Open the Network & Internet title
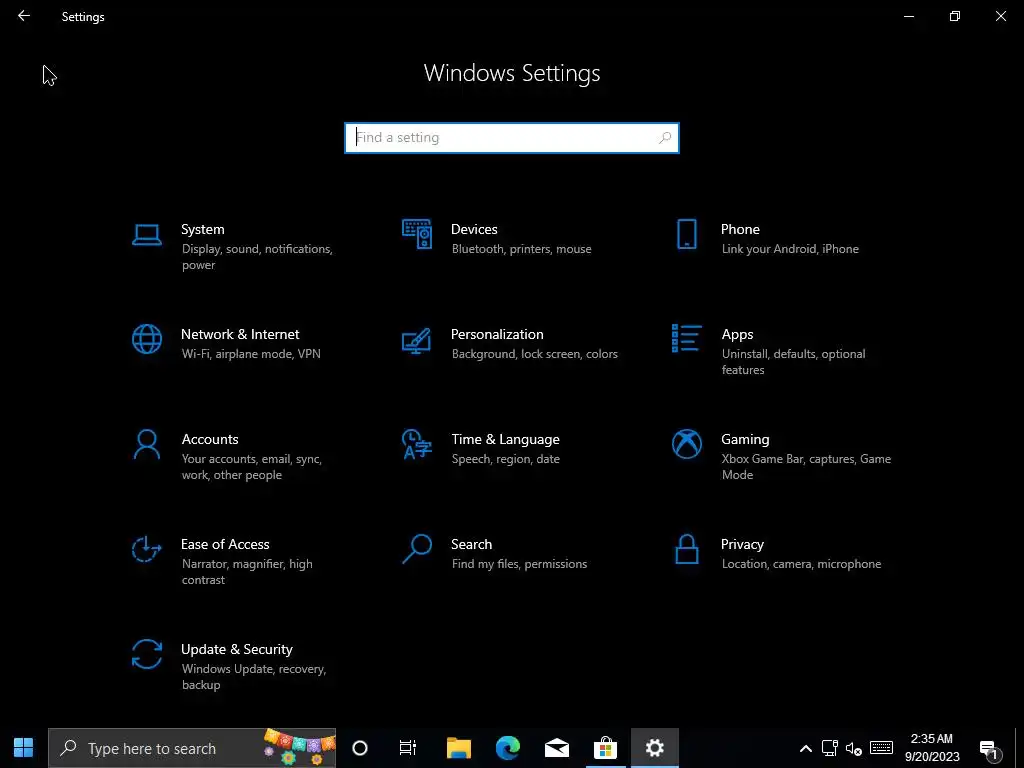Screen dimensions: 1024x768 coord(240,334)
